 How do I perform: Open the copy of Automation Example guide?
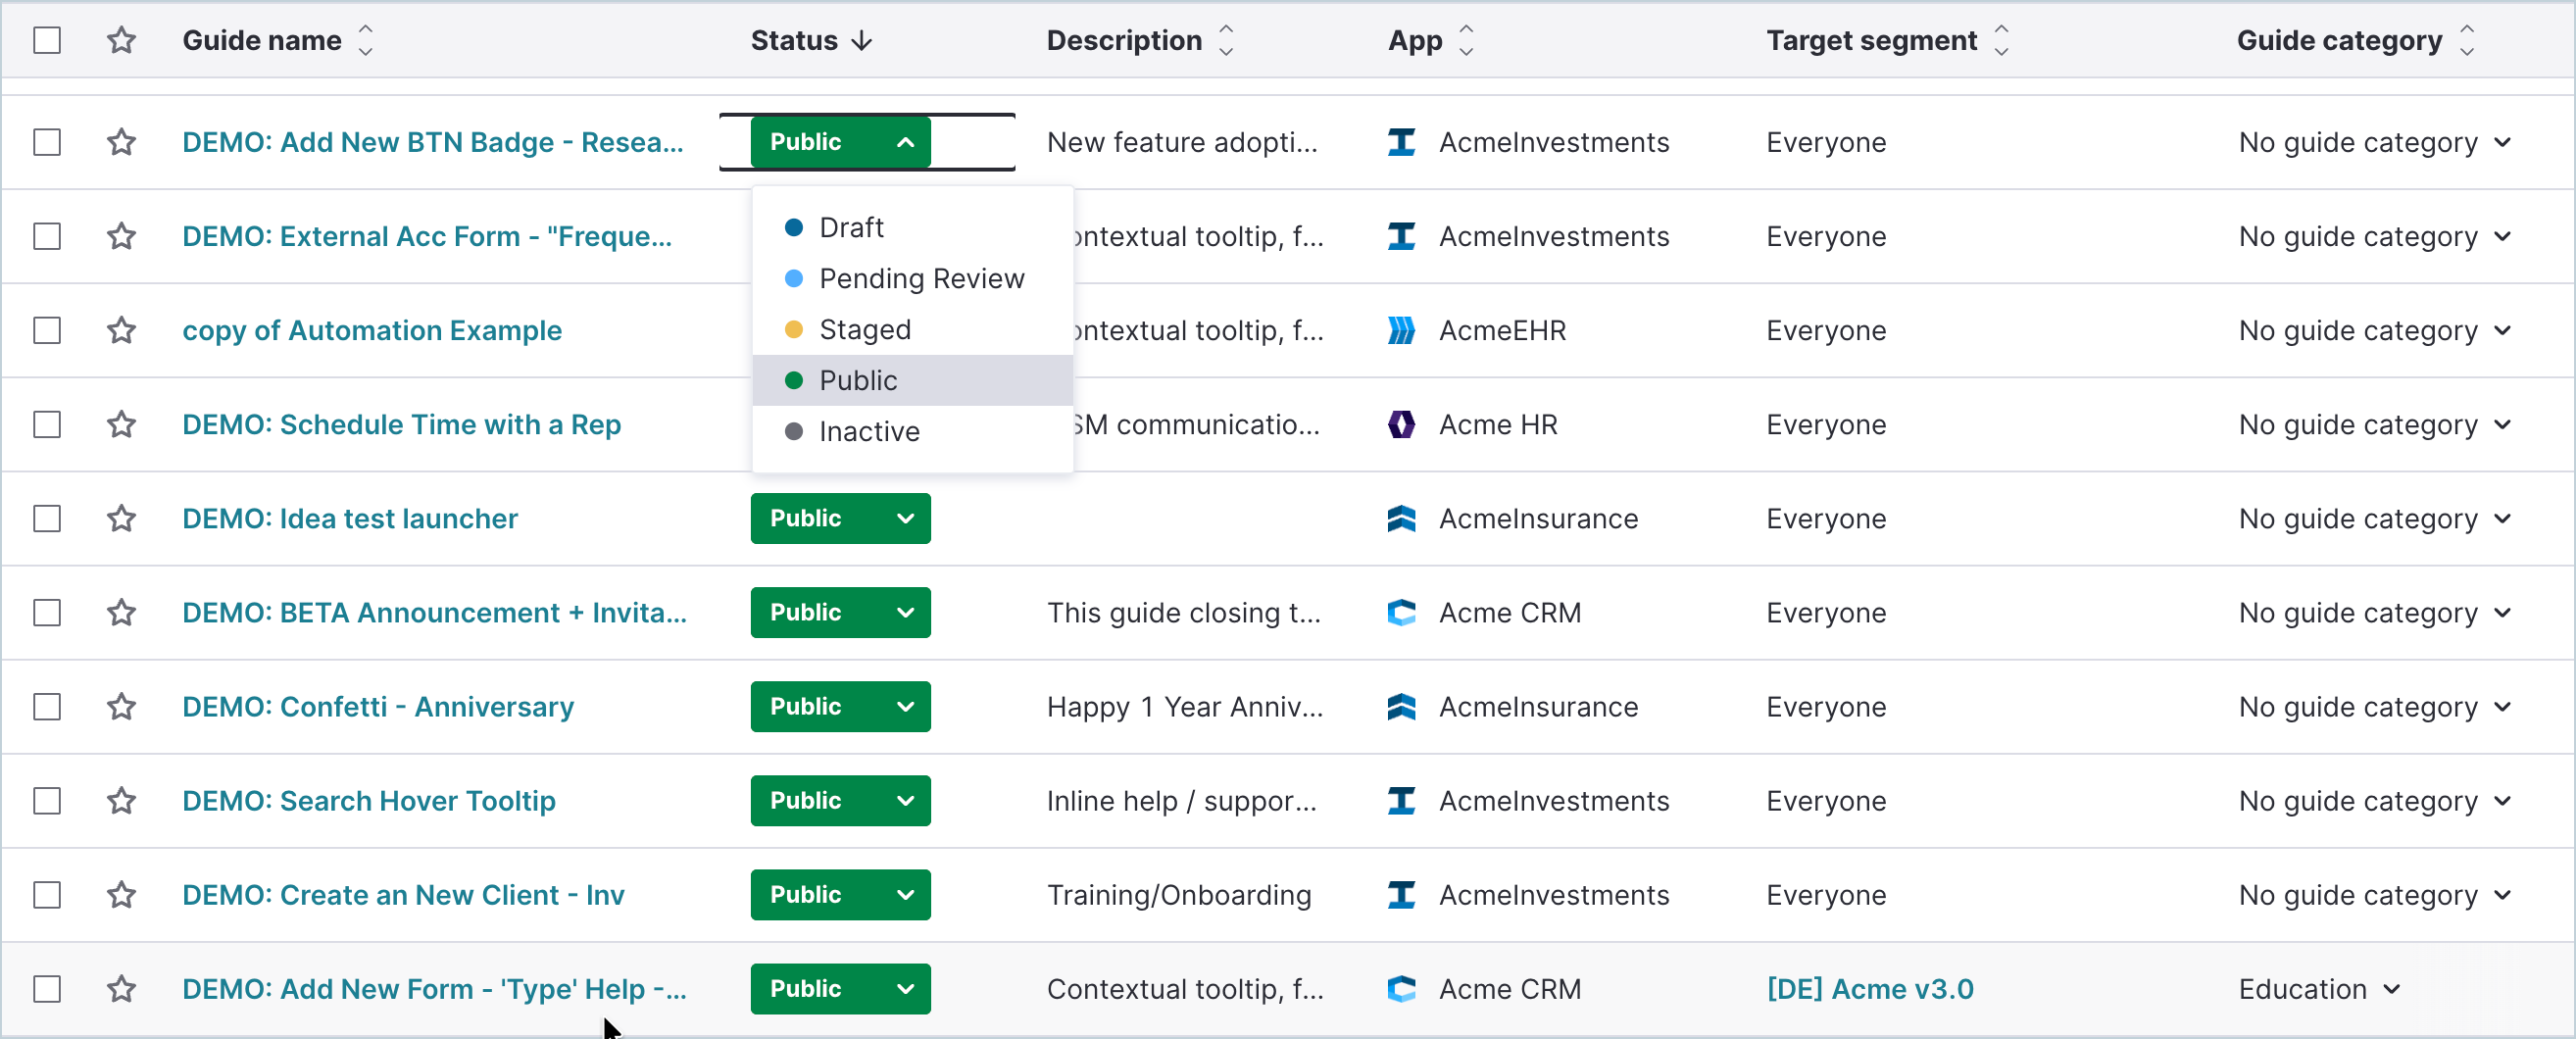point(372,330)
